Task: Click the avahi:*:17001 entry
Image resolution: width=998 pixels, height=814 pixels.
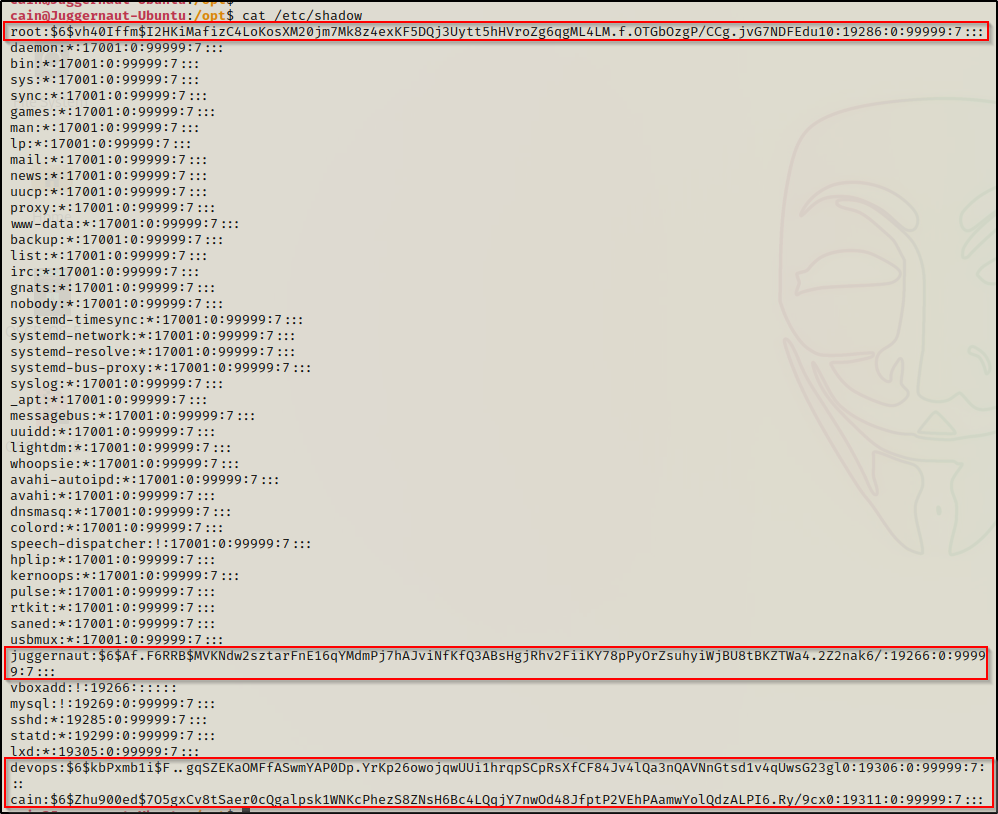Action: coord(113,495)
